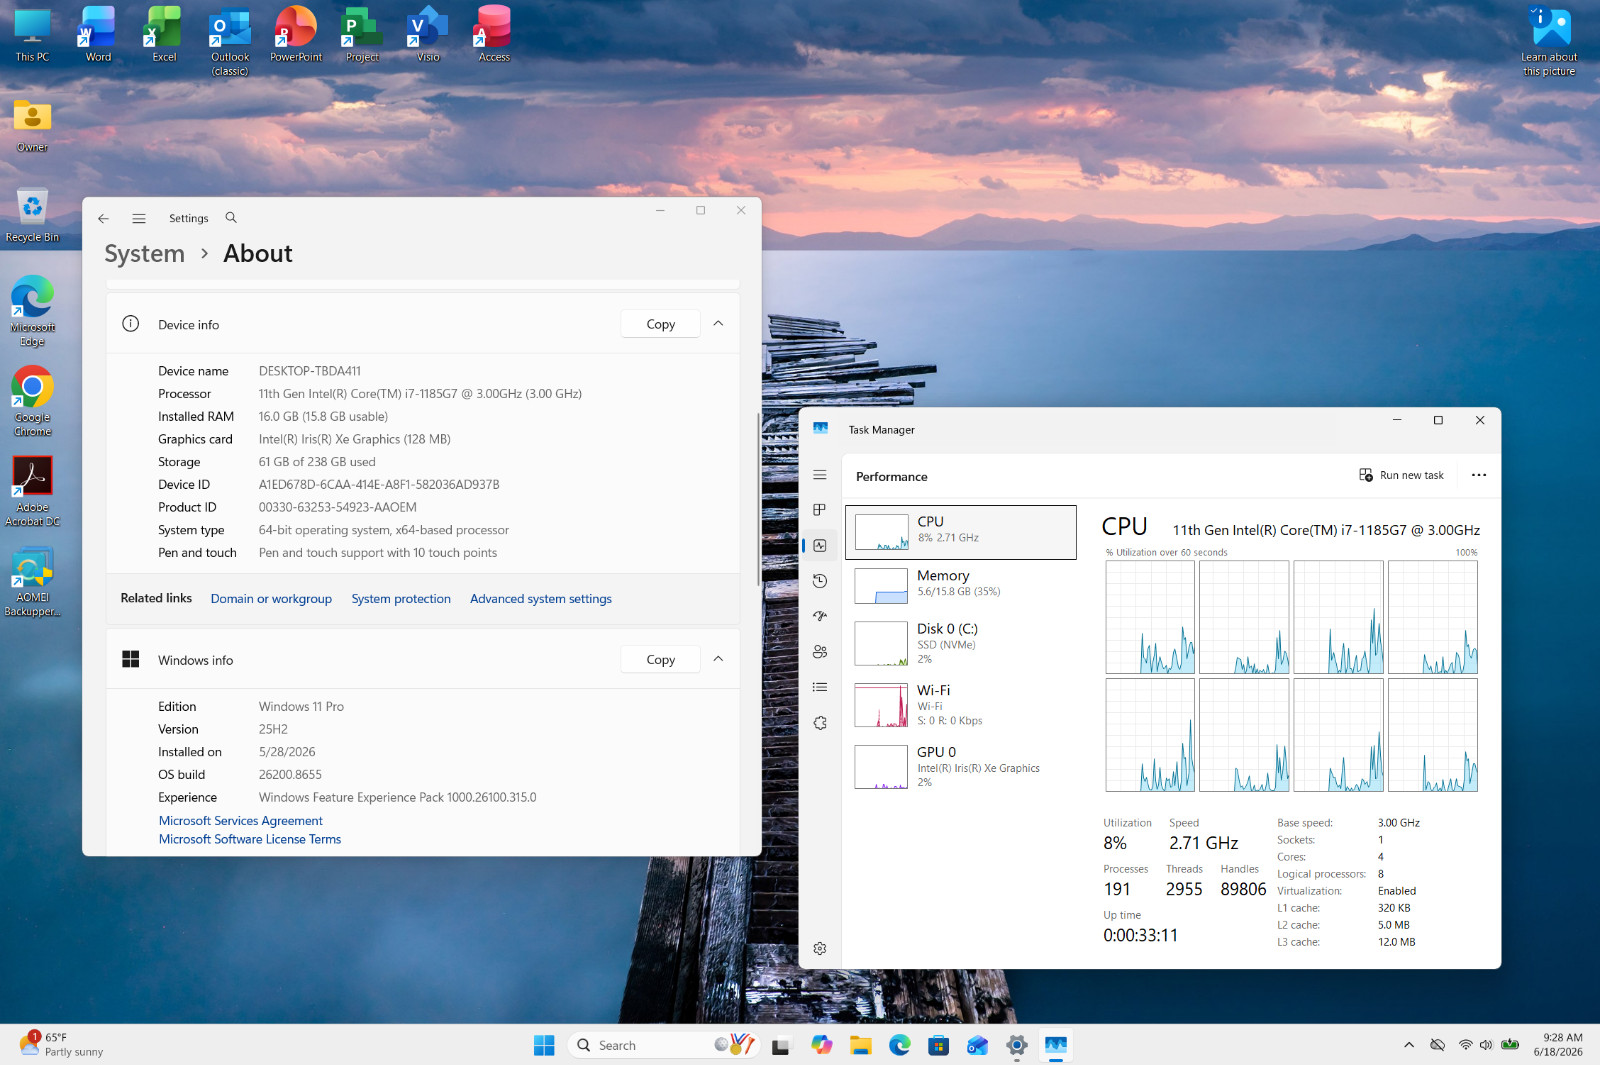This screenshot has height=1065, width=1600.
Task: Select the Outlook (classic) desktop shortcut
Action: (230, 42)
